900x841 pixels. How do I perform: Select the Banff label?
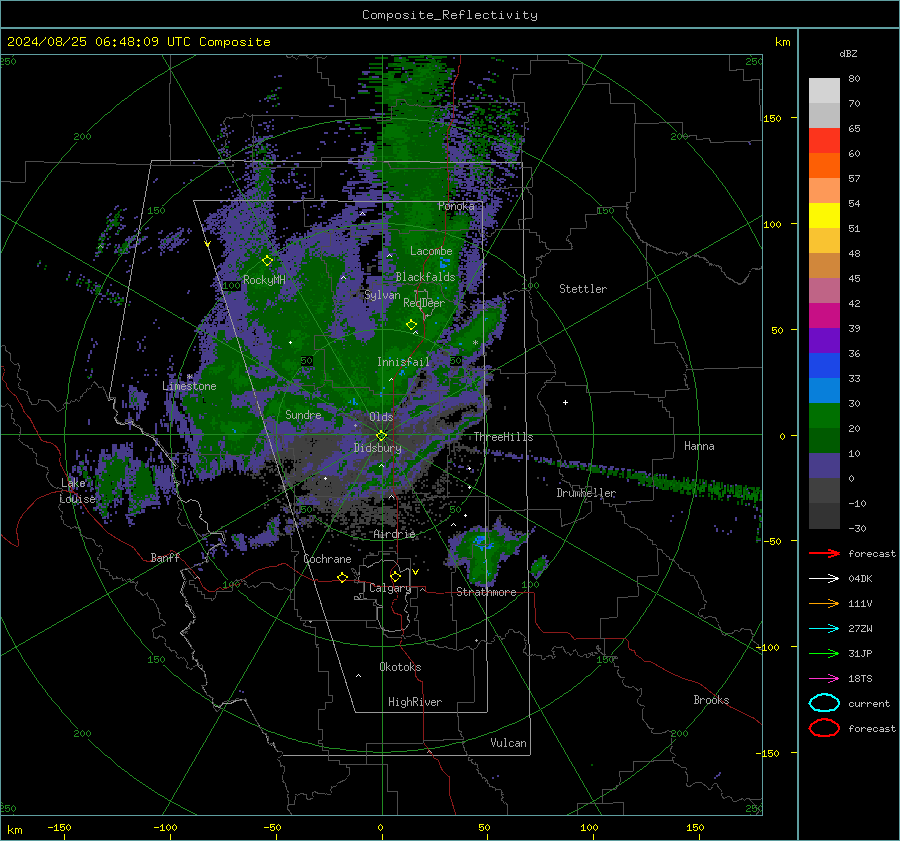[165, 557]
